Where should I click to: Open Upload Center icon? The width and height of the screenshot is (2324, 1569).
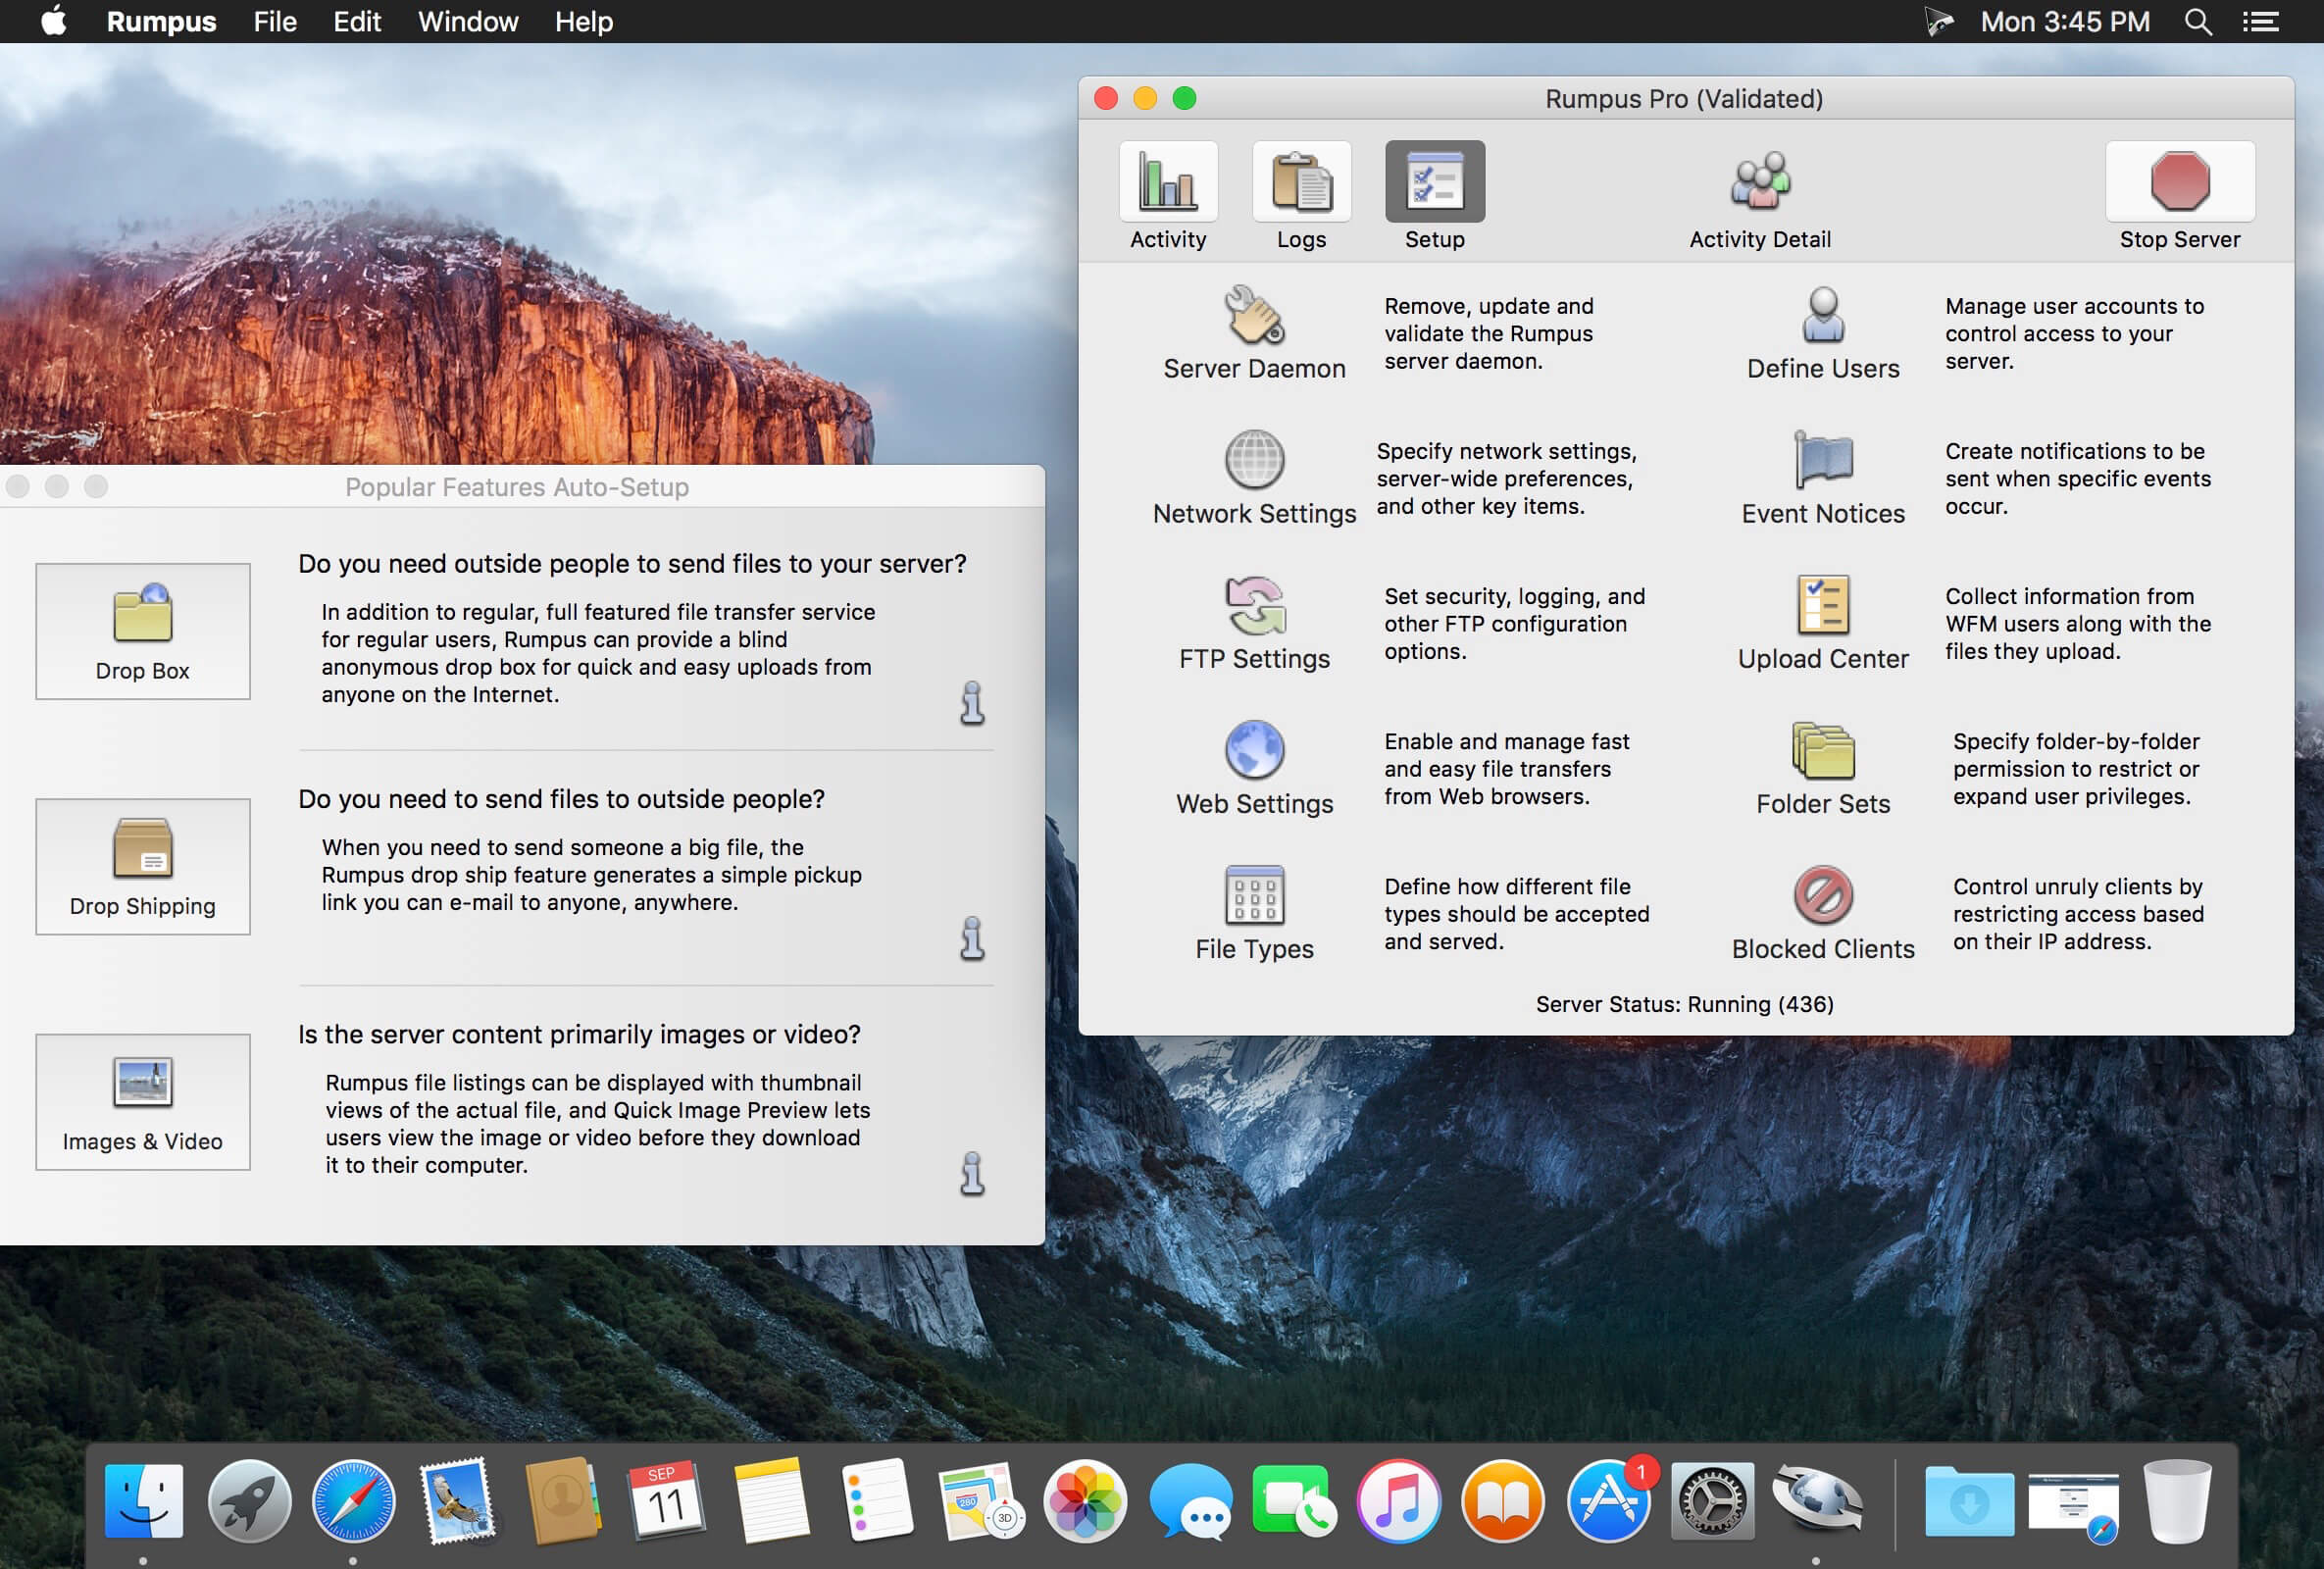click(1822, 605)
